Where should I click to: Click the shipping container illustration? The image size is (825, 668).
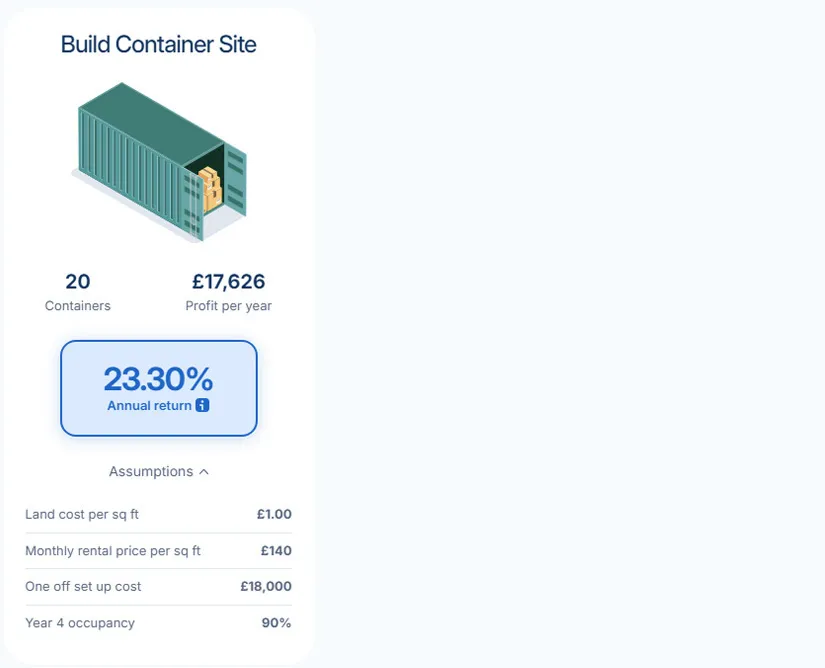pyautogui.click(x=159, y=161)
